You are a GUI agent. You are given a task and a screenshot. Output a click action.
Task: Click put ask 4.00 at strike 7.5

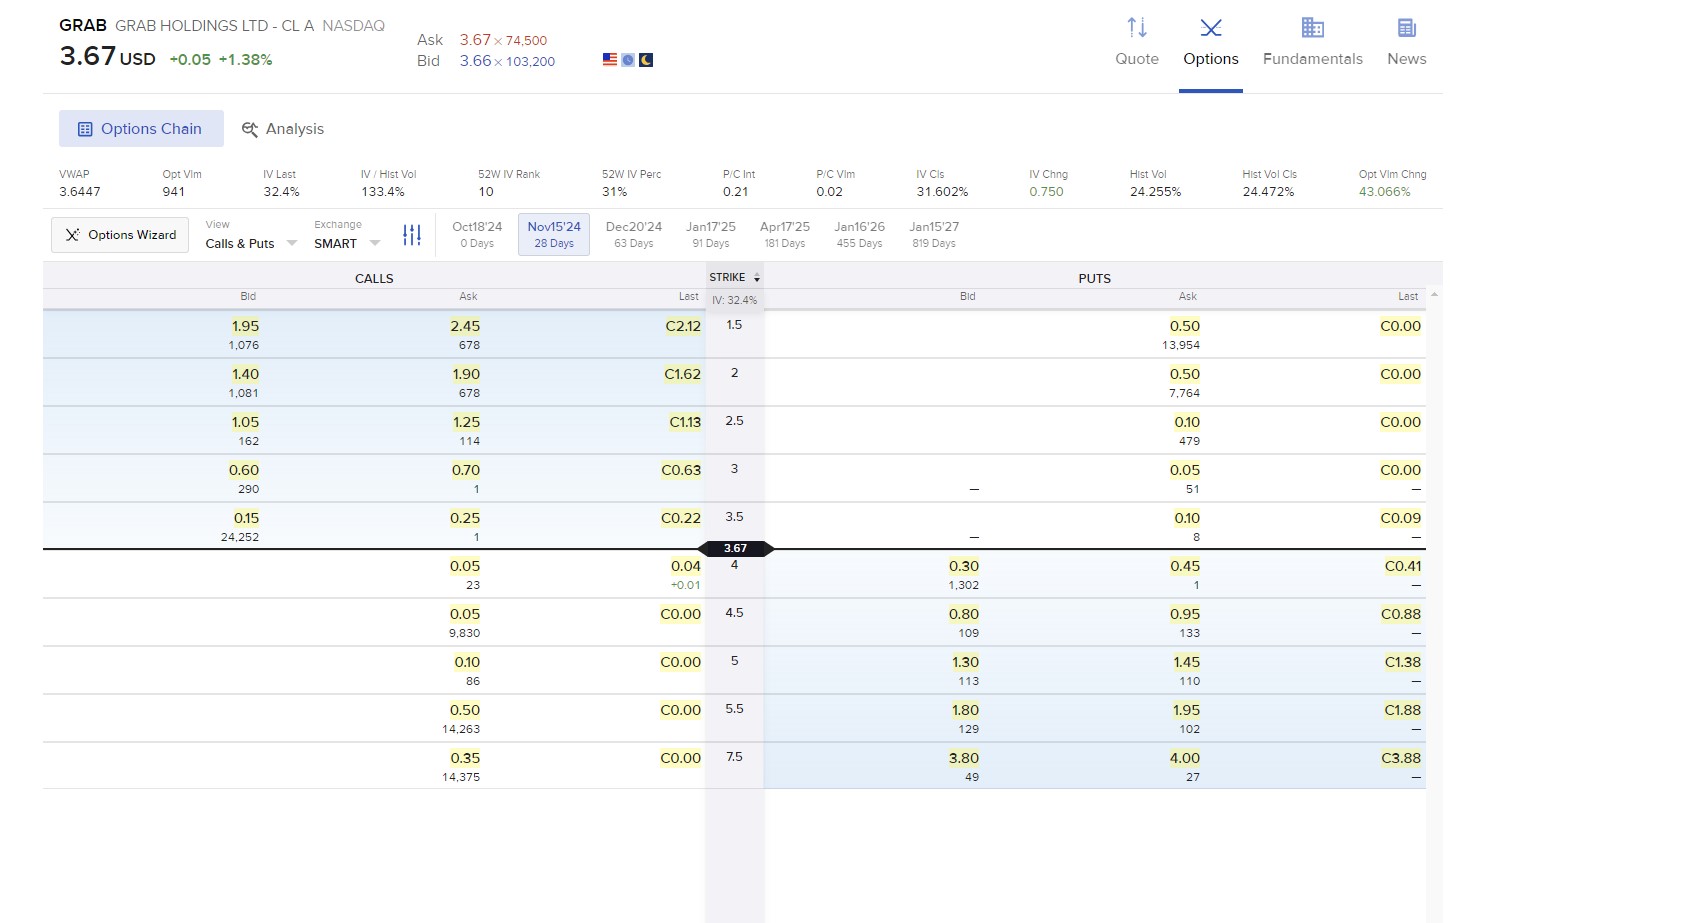pyautogui.click(x=1185, y=758)
